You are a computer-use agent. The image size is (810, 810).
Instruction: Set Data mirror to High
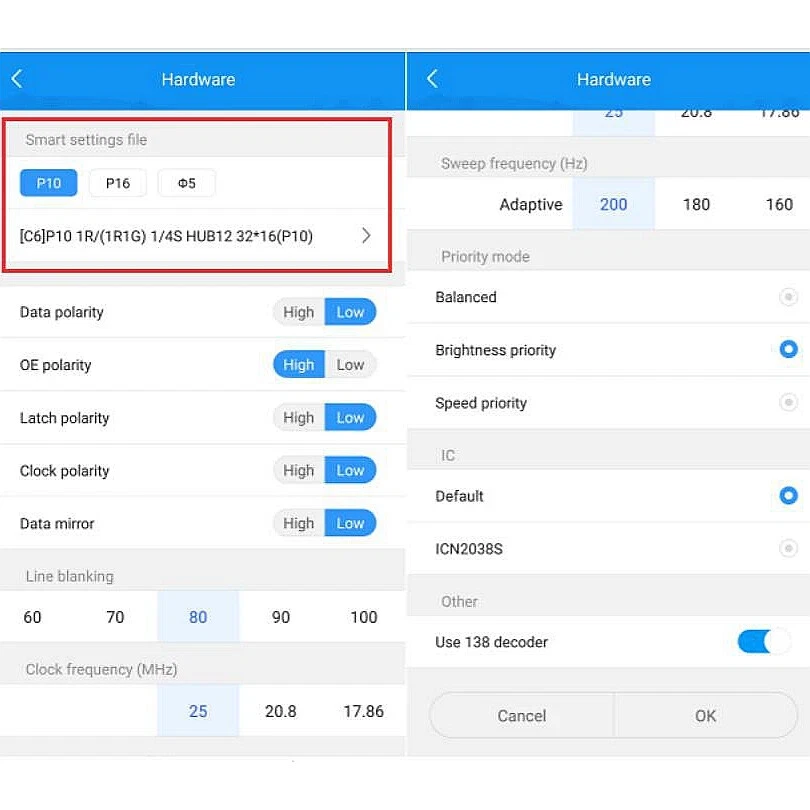click(298, 524)
